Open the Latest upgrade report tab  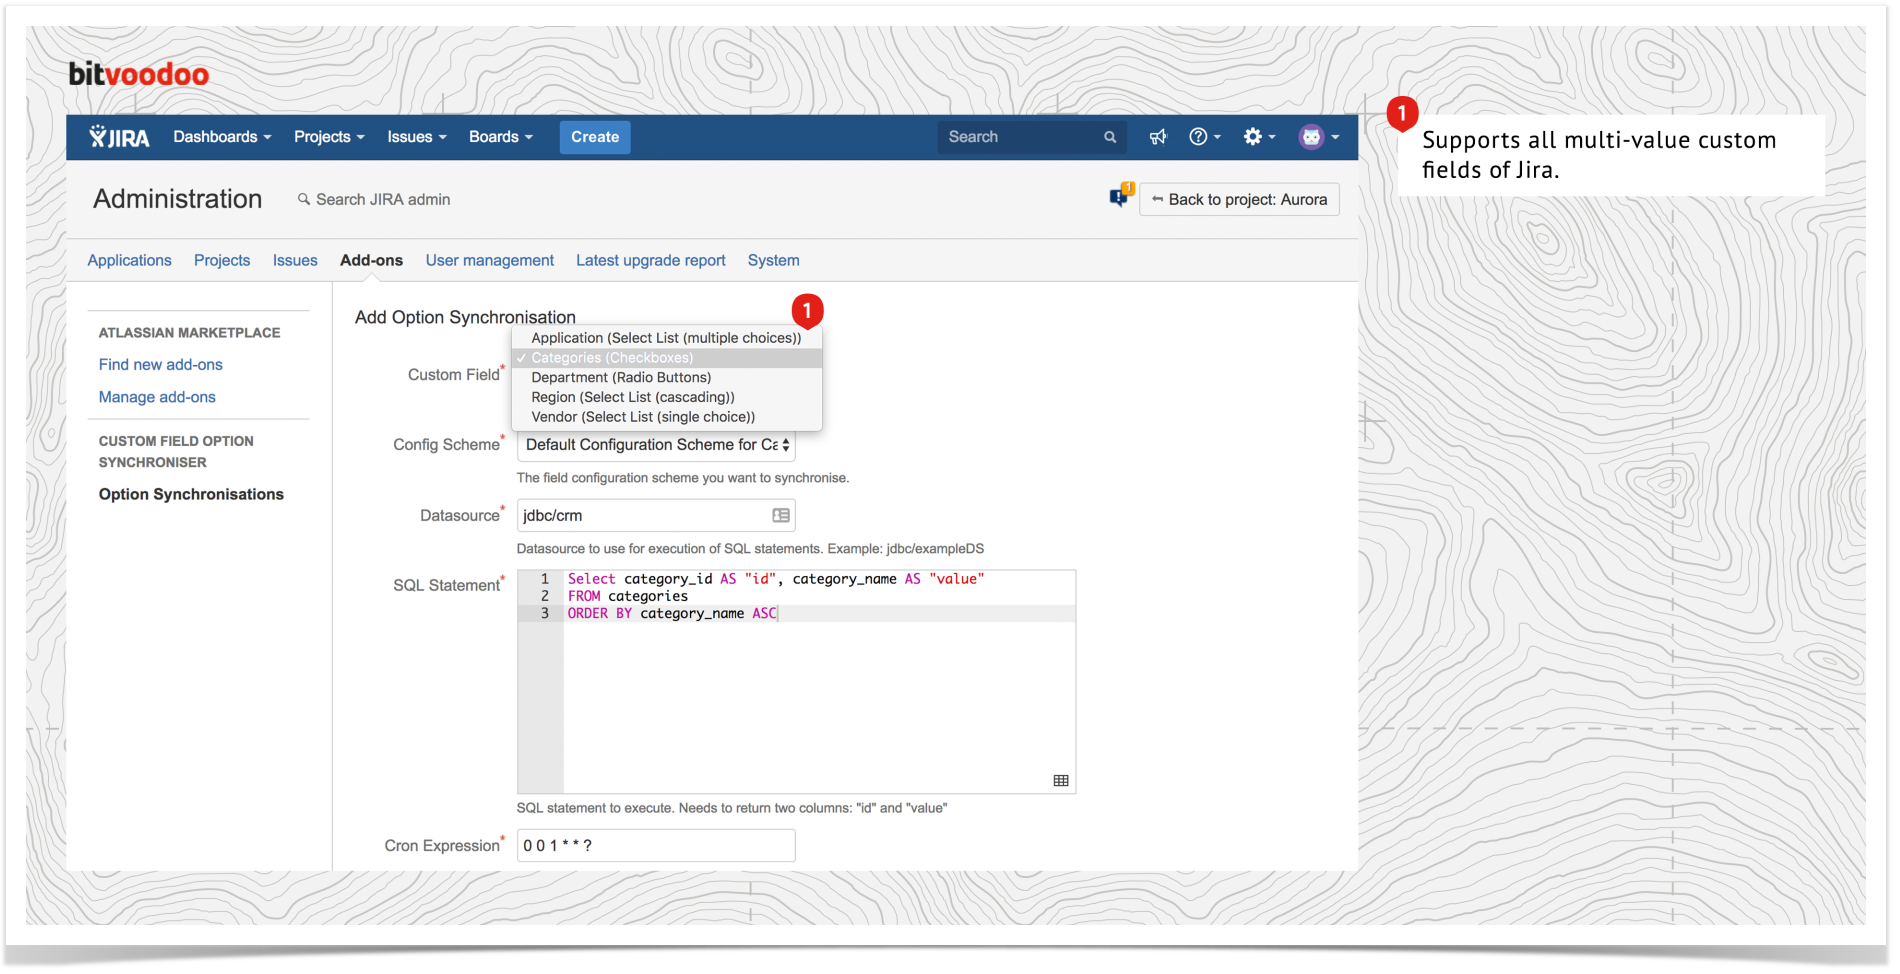click(651, 260)
